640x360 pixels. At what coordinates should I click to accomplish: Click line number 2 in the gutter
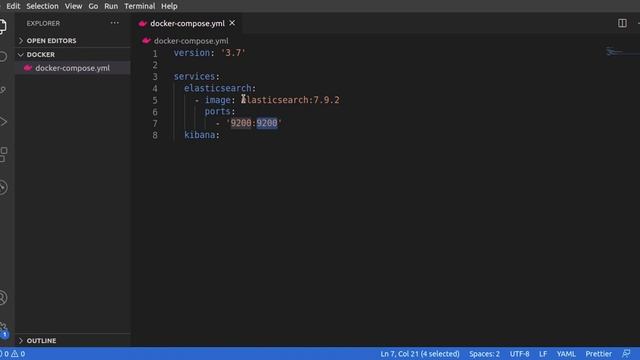click(x=155, y=65)
